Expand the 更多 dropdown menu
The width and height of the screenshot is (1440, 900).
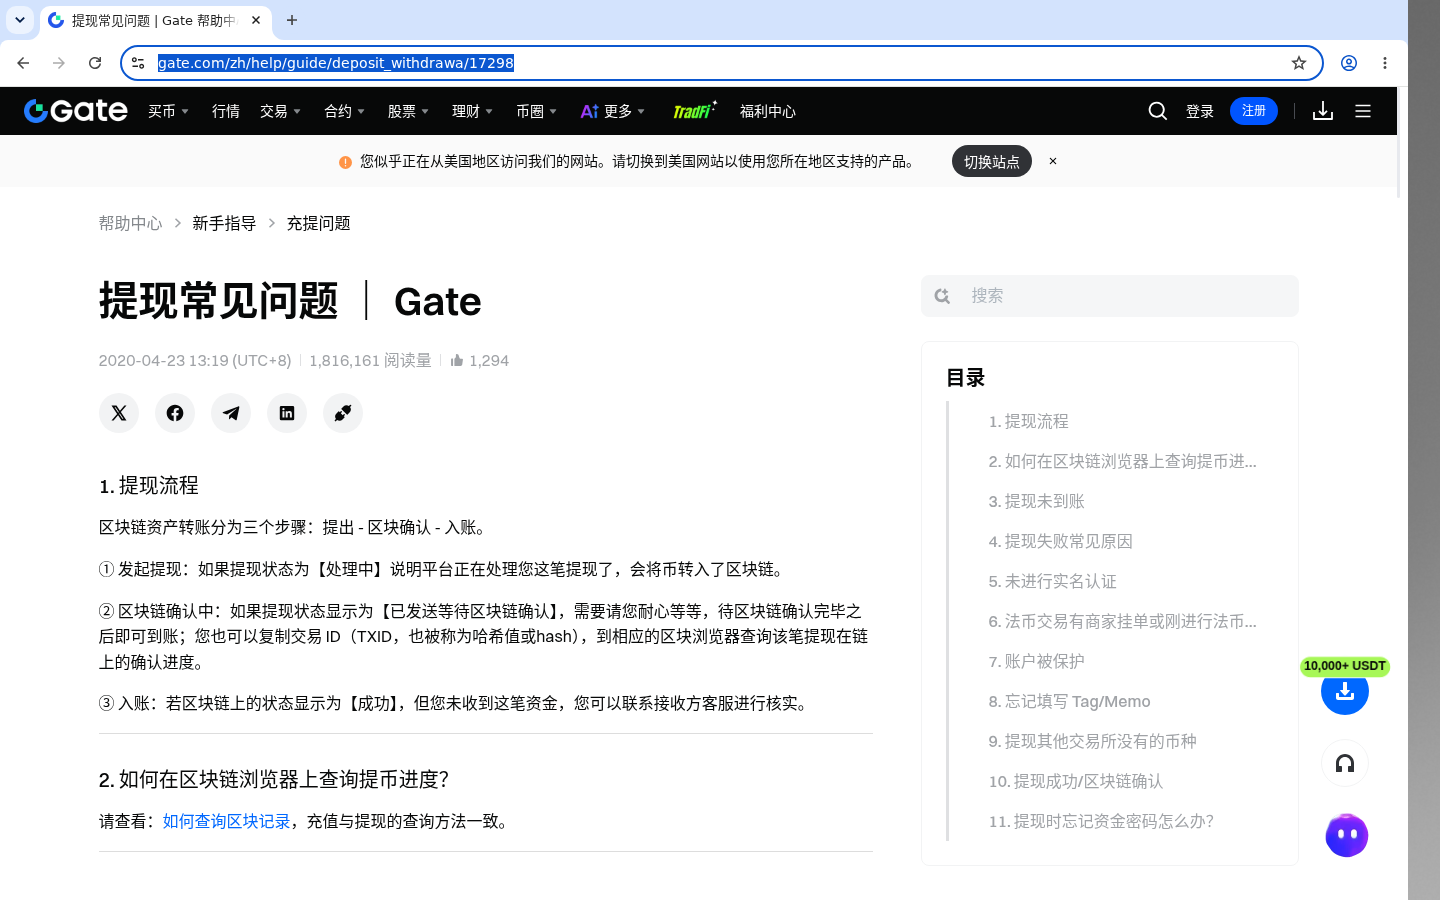613,111
